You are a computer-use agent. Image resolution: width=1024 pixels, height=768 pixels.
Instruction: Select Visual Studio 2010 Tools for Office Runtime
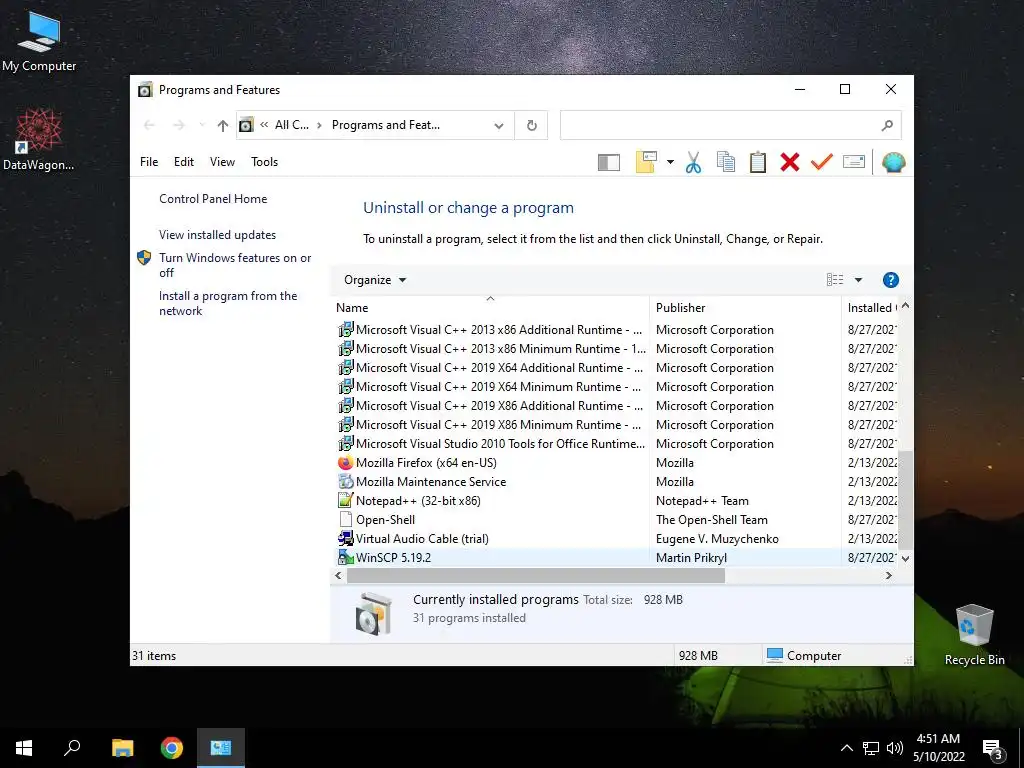tap(614, 444)
